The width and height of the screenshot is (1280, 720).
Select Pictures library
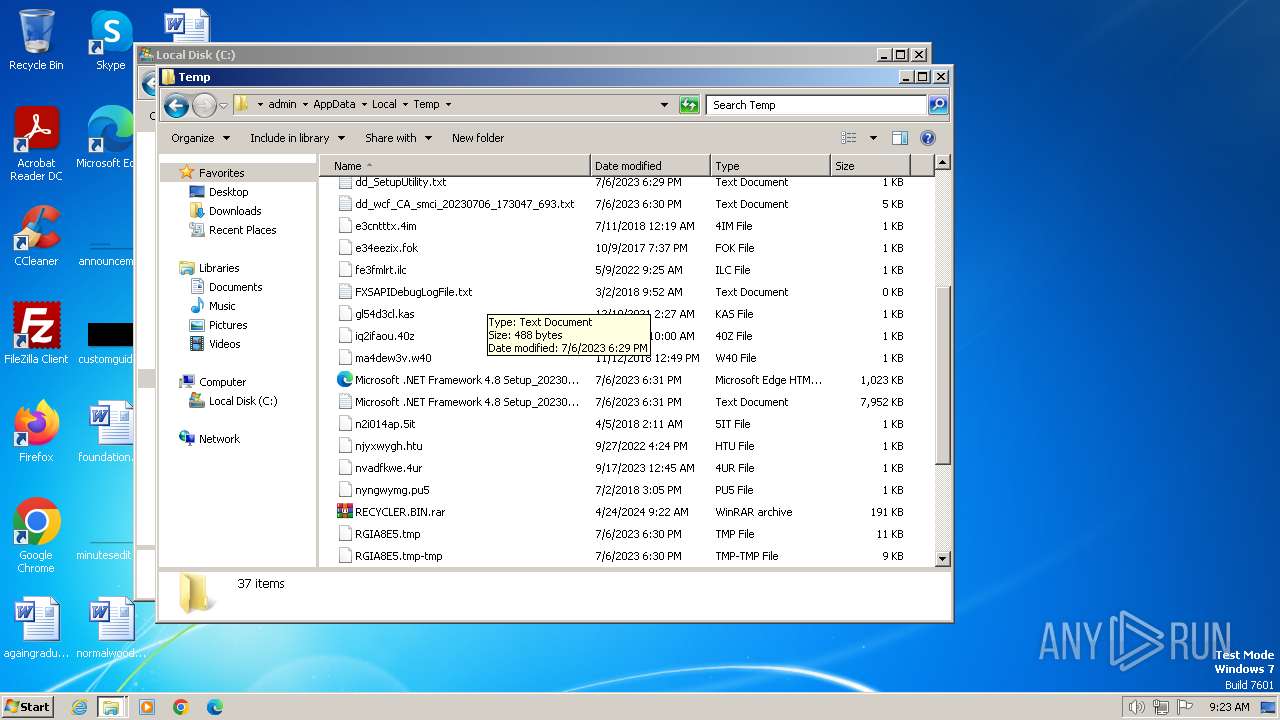(x=228, y=325)
